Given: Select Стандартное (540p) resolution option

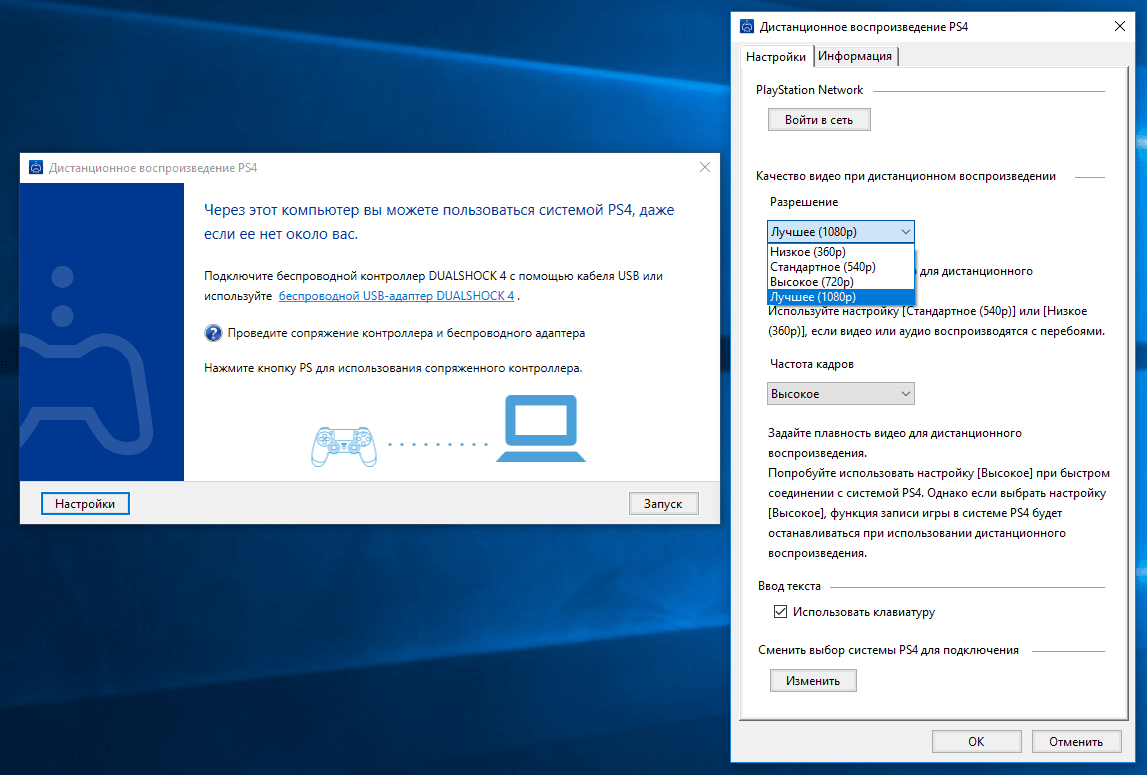Looking at the screenshot, I should click(840, 267).
